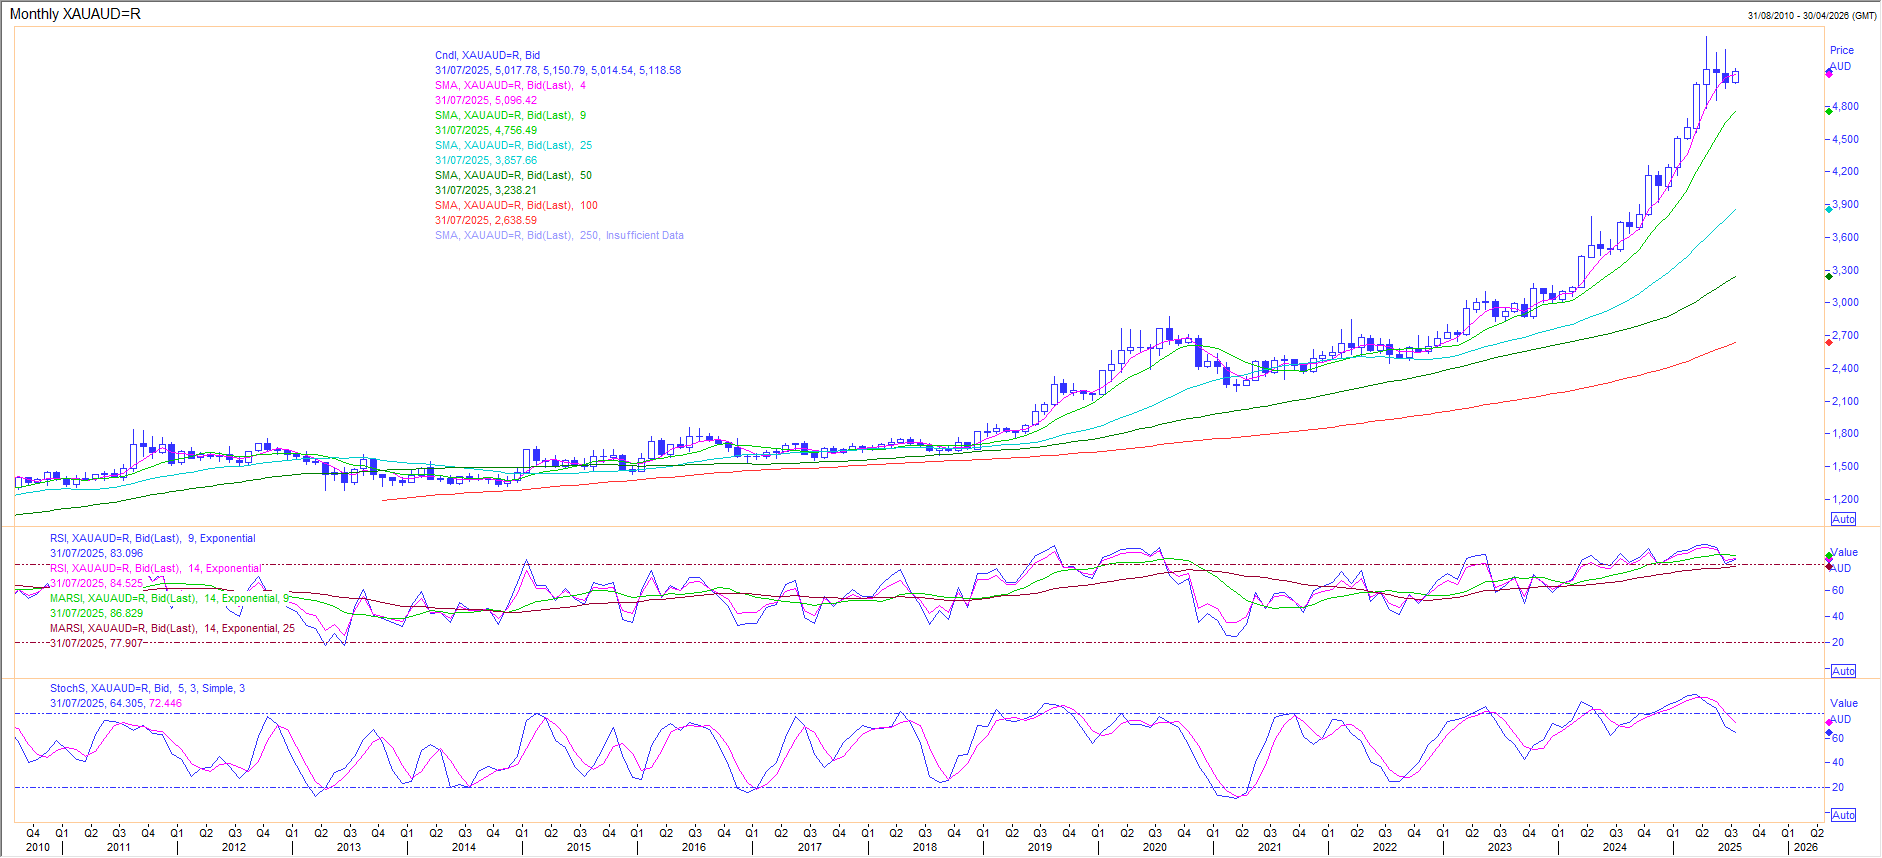Image resolution: width=1882 pixels, height=858 pixels.
Task: Click the magenta SMA 4 marker on price axis
Action: click(x=1829, y=73)
